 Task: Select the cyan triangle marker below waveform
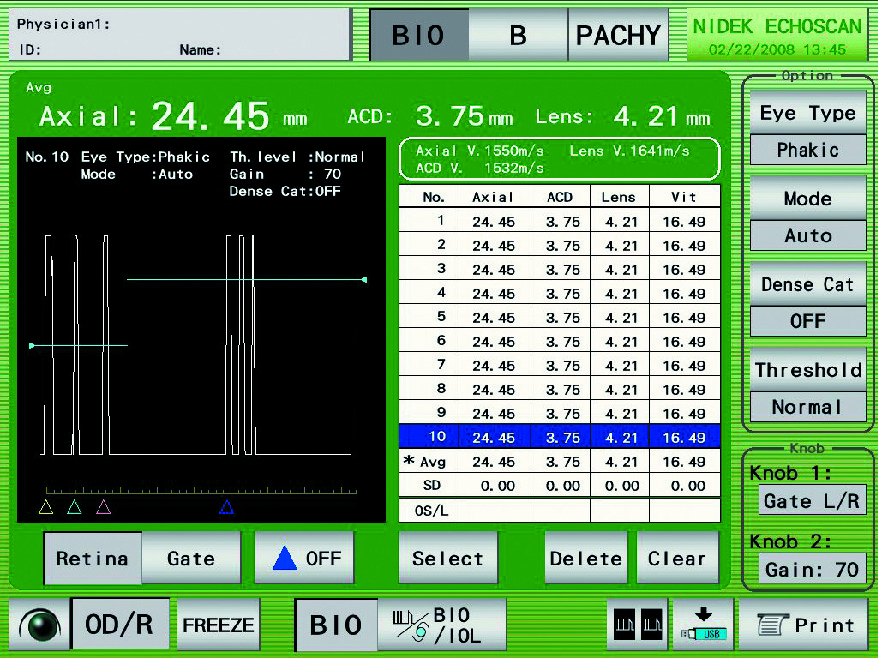click(x=74, y=507)
